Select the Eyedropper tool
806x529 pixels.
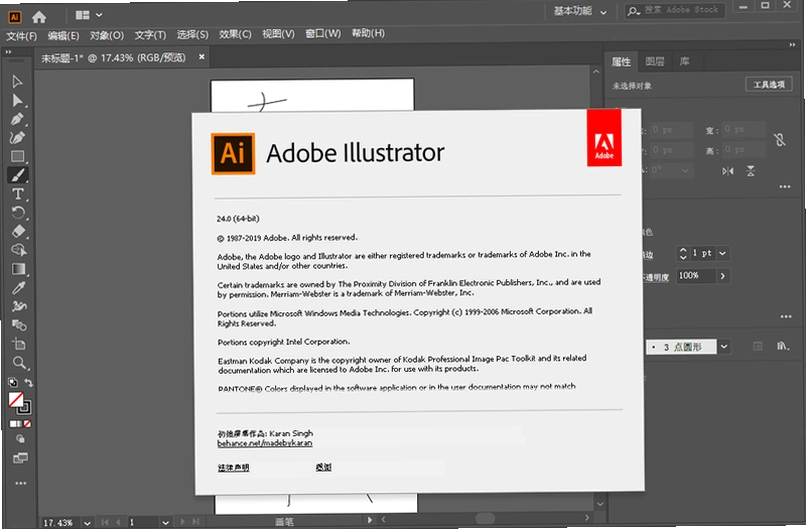pyautogui.click(x=19, y=287)
